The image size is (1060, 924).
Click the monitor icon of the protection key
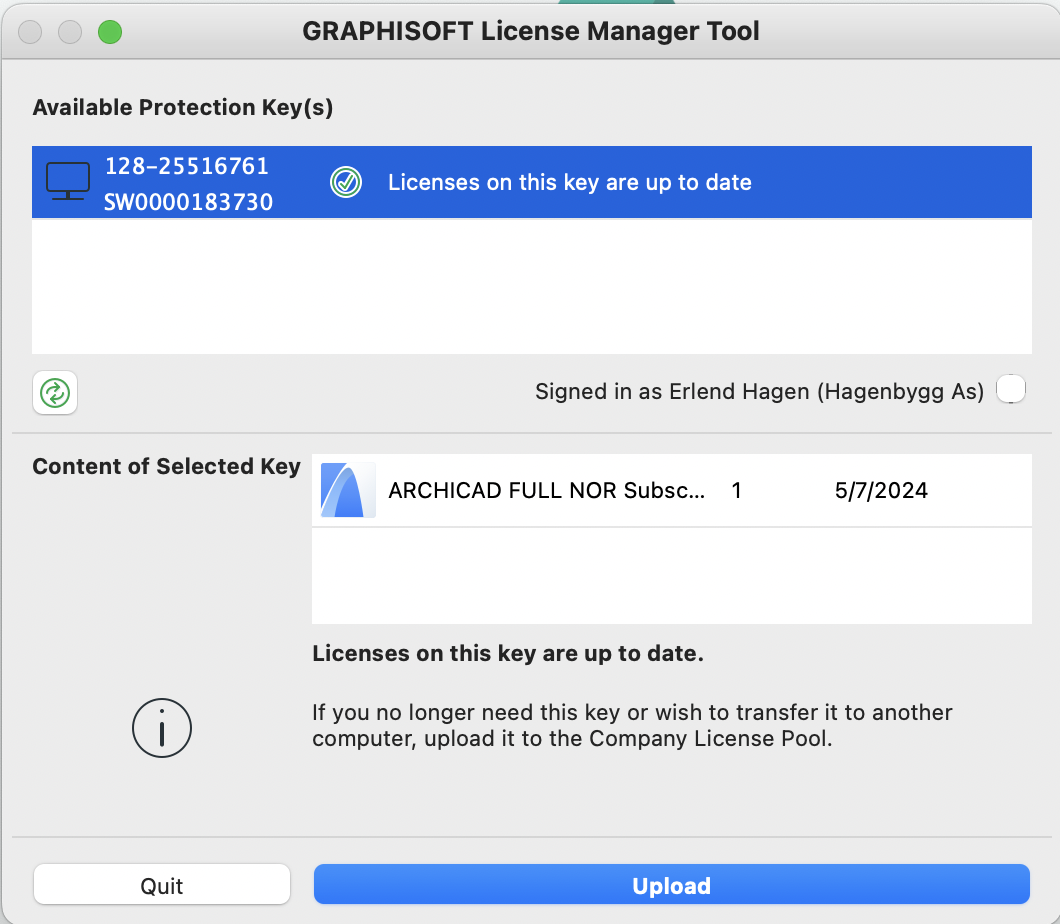pos(67,182)
